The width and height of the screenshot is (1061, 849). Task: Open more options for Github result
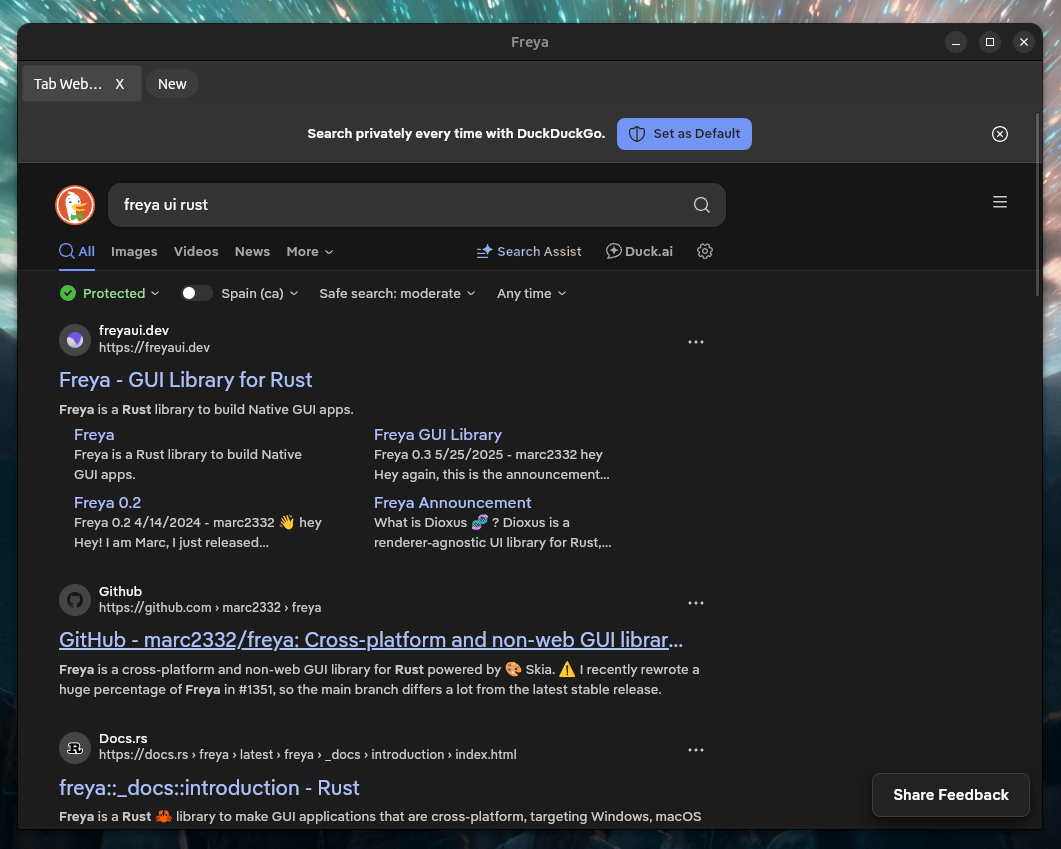(696, 603)
